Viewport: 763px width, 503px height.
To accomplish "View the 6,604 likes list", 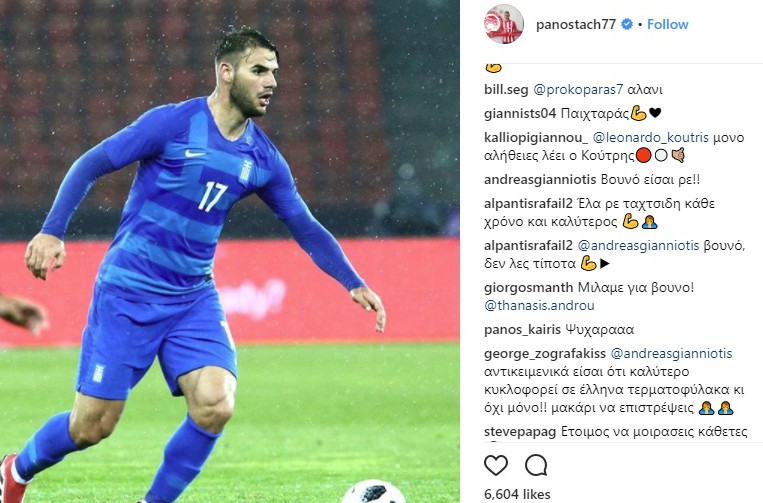I will tap(517, 494).
